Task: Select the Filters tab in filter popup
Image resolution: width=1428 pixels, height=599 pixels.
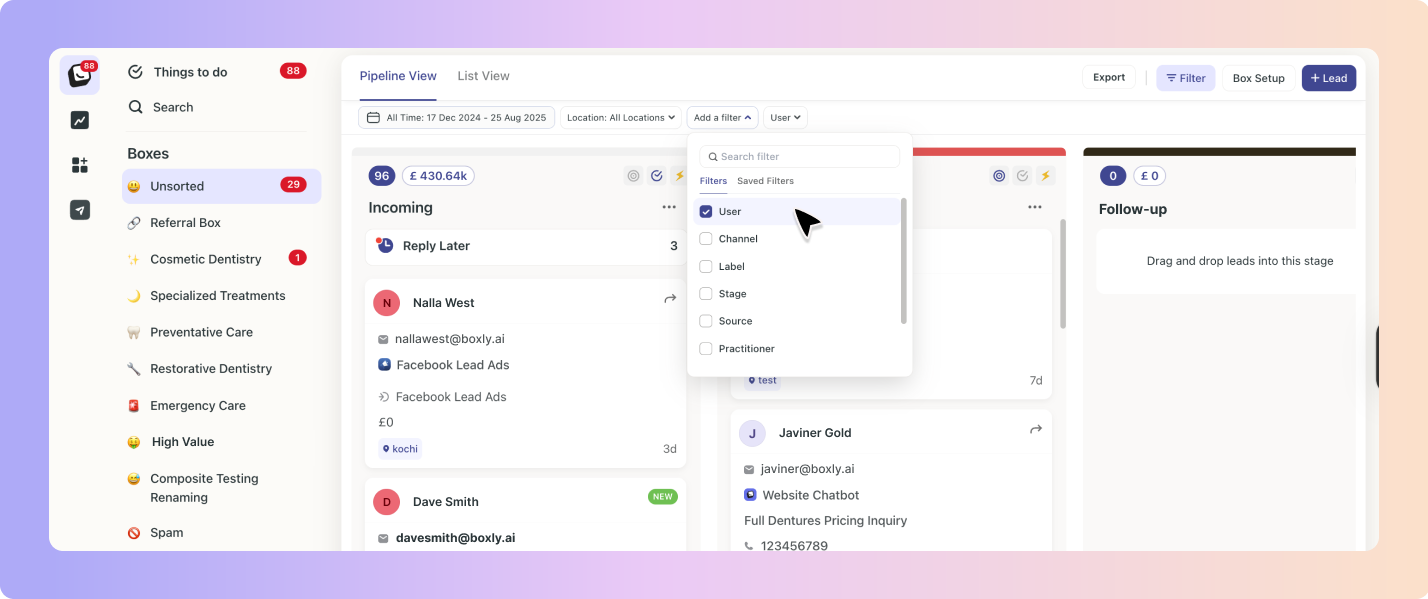Action: click(x=713, y=181)
